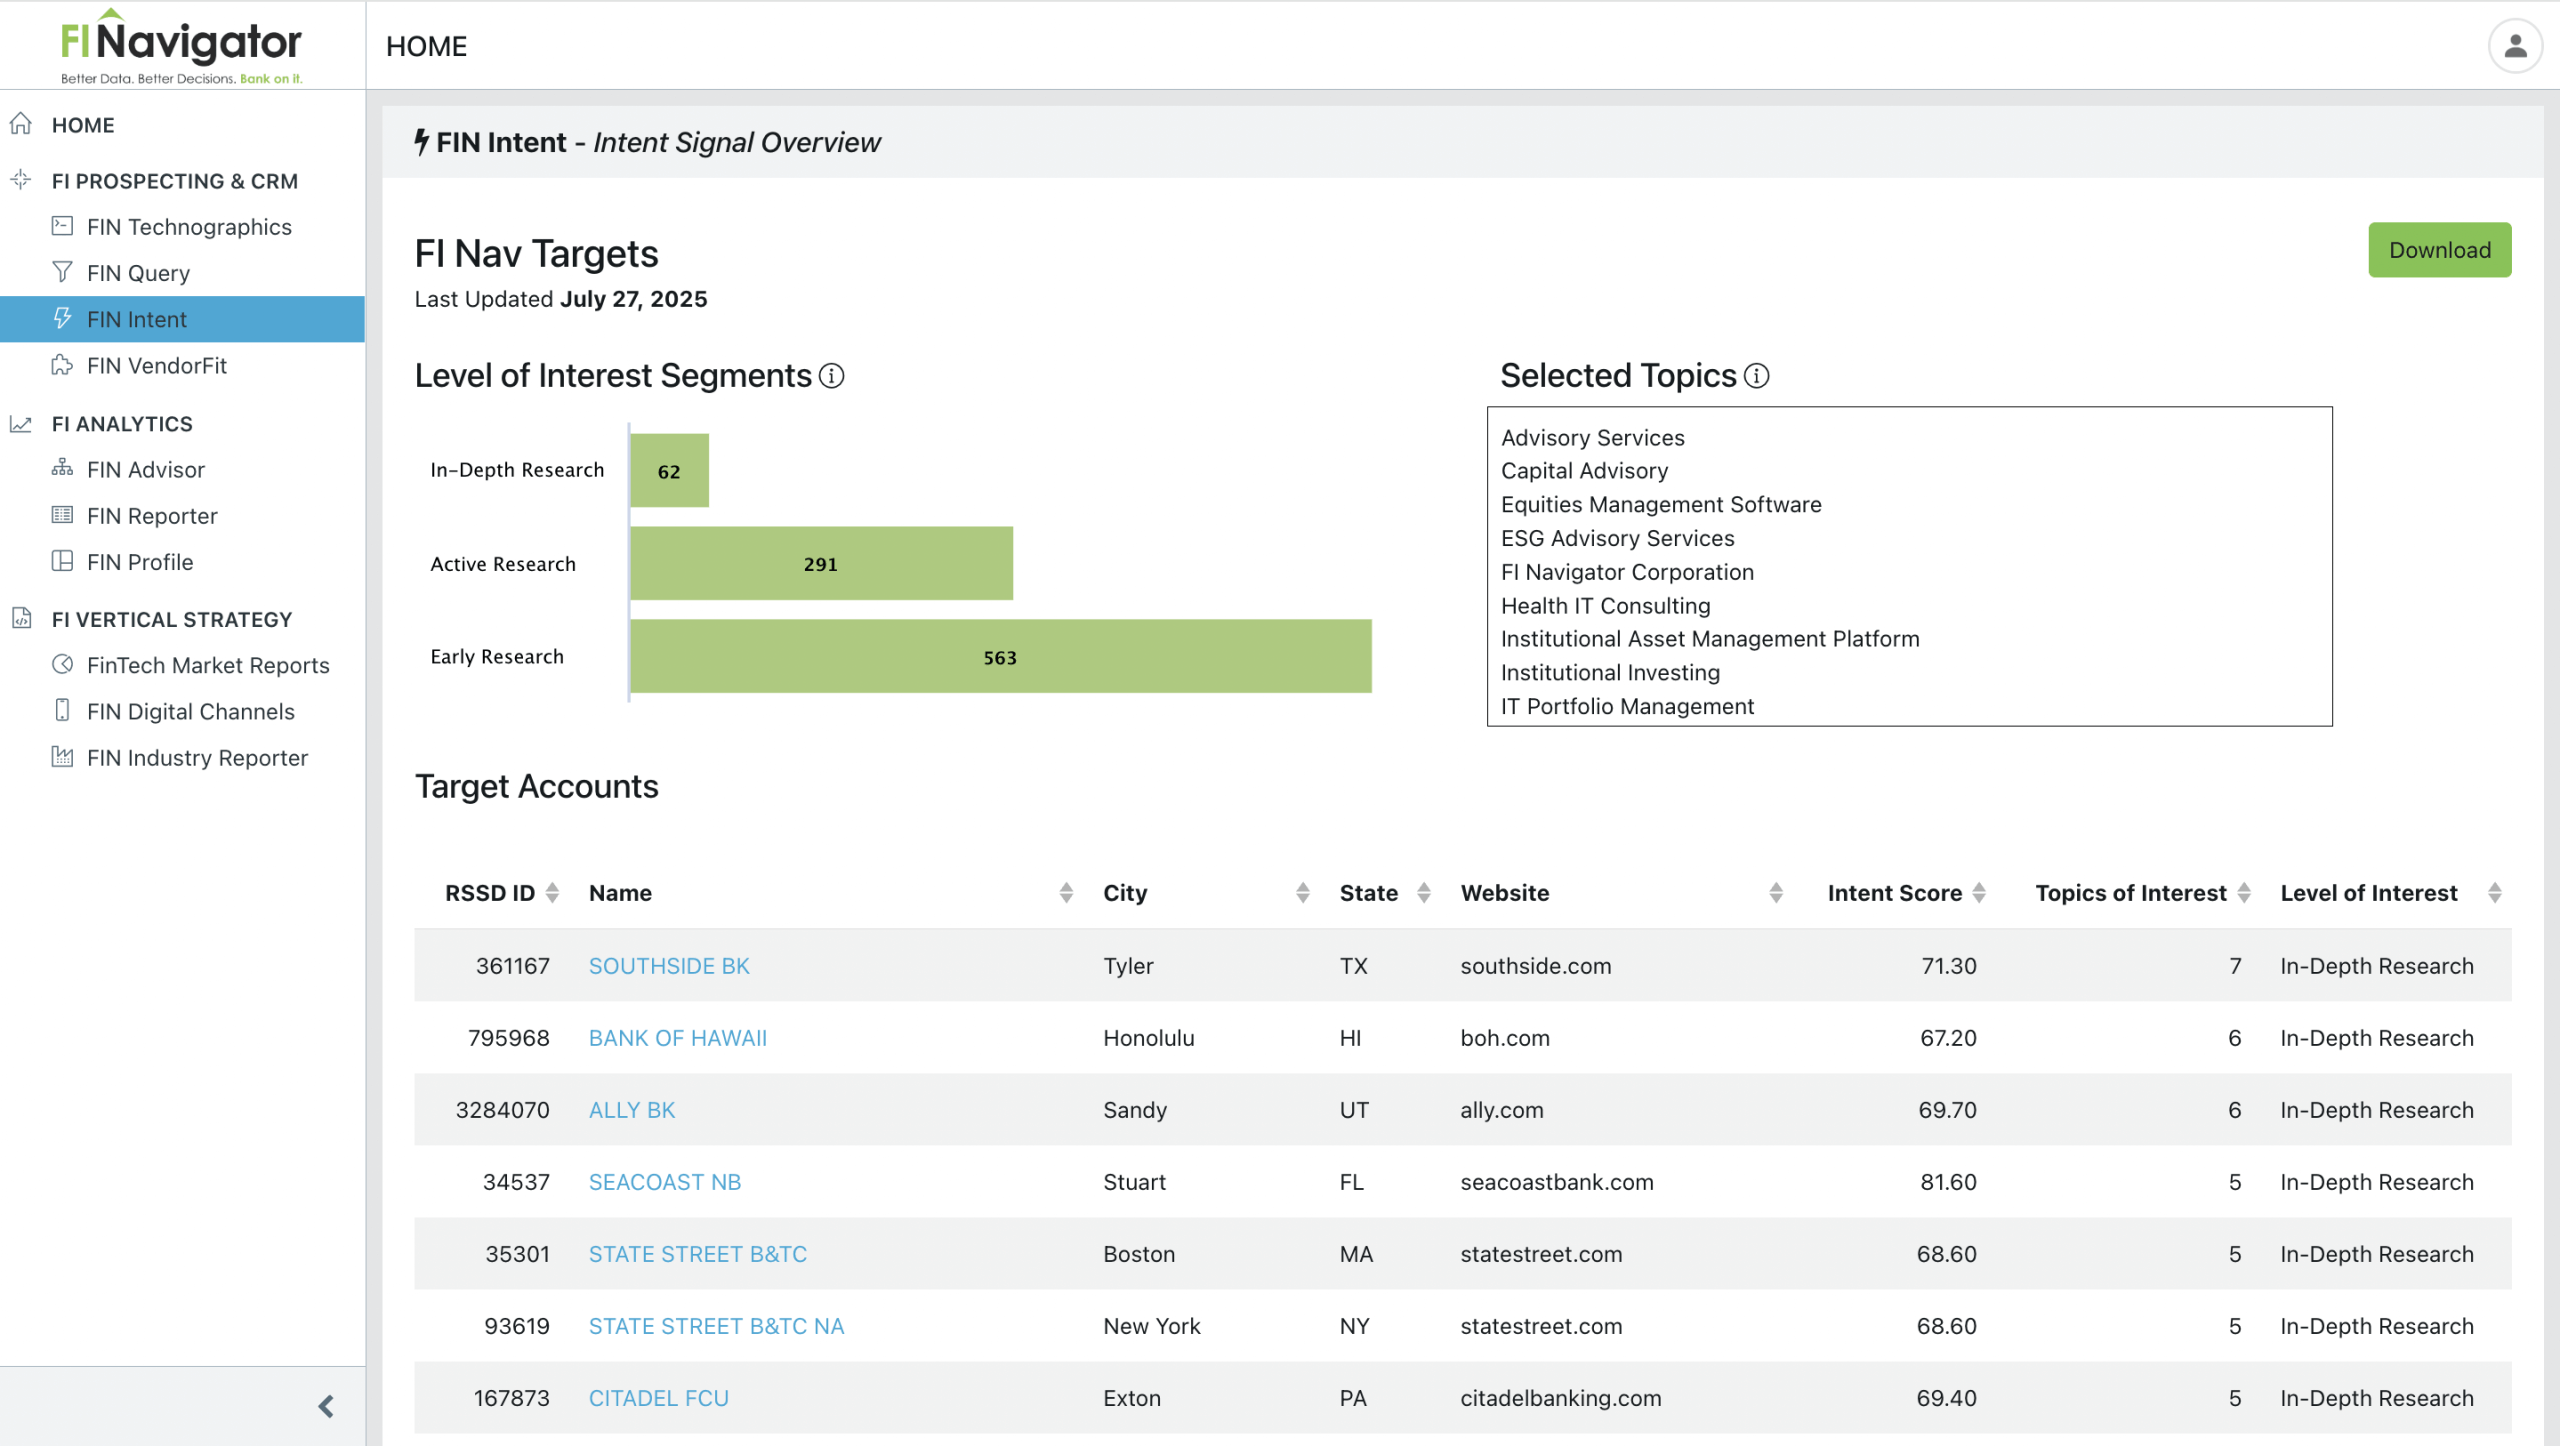This screenshot has height=1446, width=2560.
Task: Click the green Download button
Action: (2440, 250)
